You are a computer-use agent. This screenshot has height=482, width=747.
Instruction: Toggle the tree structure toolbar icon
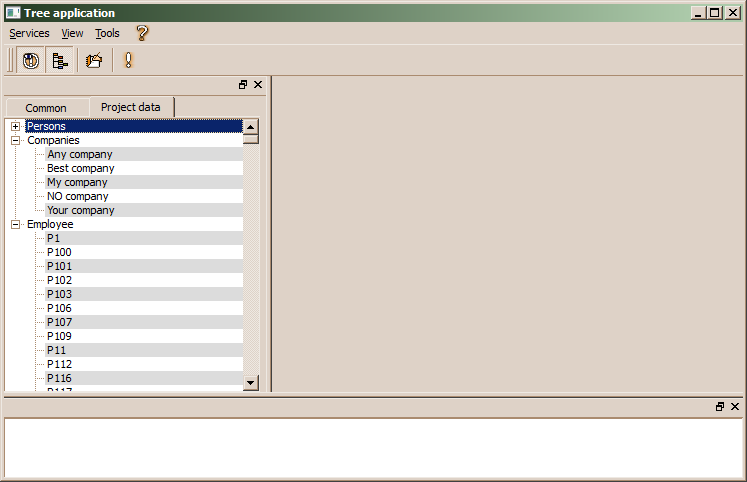tap(60, 60)
